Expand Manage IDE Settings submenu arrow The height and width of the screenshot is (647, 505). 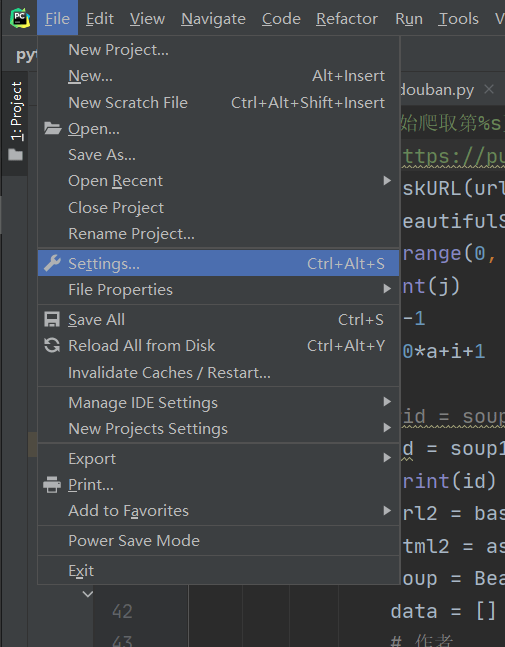[x=387, y=401]
